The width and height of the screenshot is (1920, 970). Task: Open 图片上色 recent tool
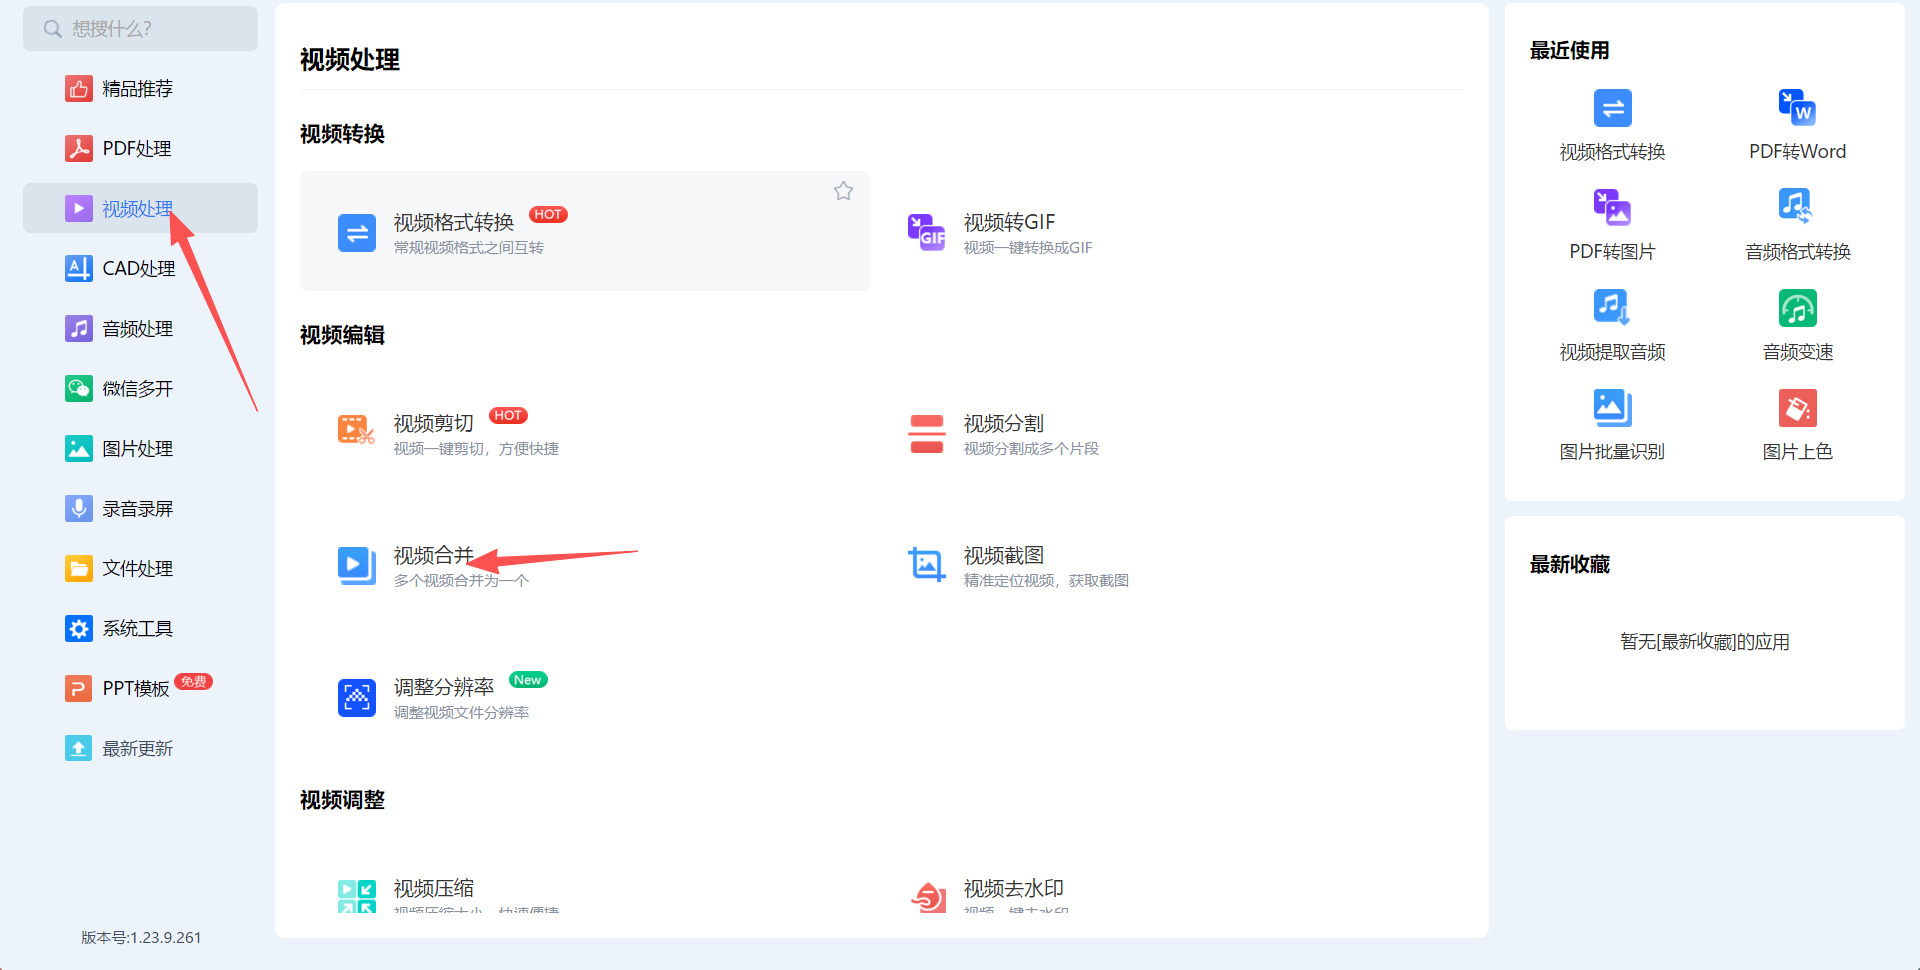(x=1797, y=425)
